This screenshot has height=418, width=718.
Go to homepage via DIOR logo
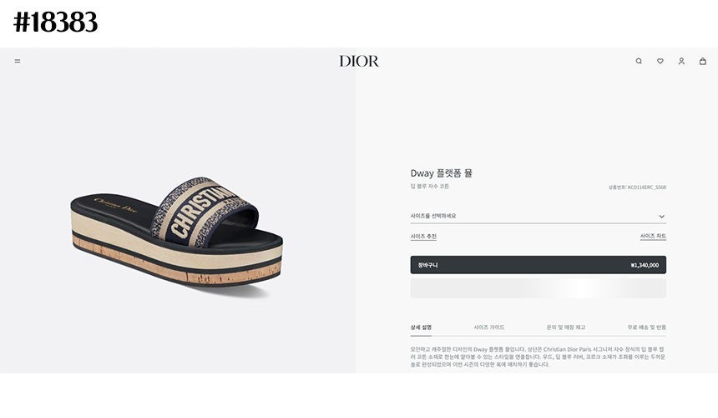[x=359, y=61]
